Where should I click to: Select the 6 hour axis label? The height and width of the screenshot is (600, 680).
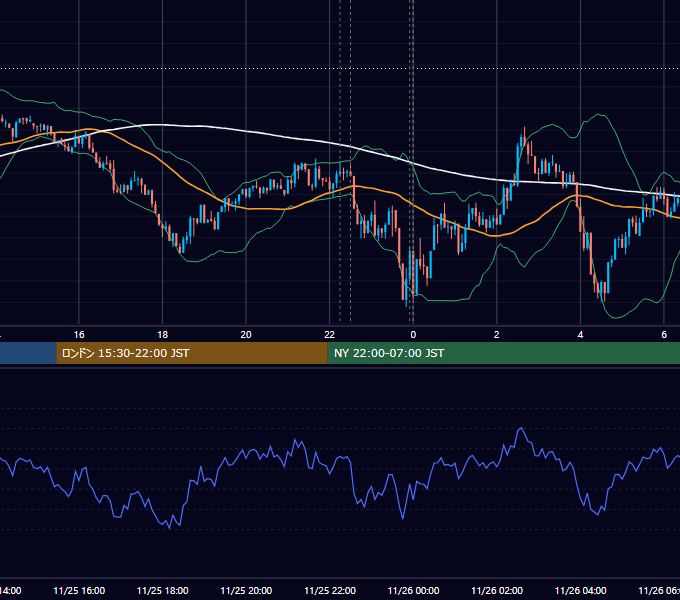pyautogui.click(x=664, y=335)
